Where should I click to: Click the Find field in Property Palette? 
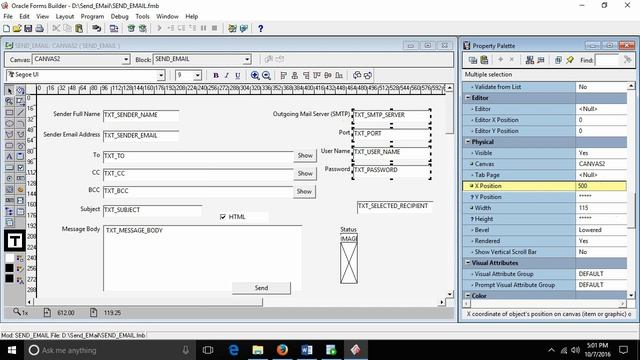click(x=607, y=60)
